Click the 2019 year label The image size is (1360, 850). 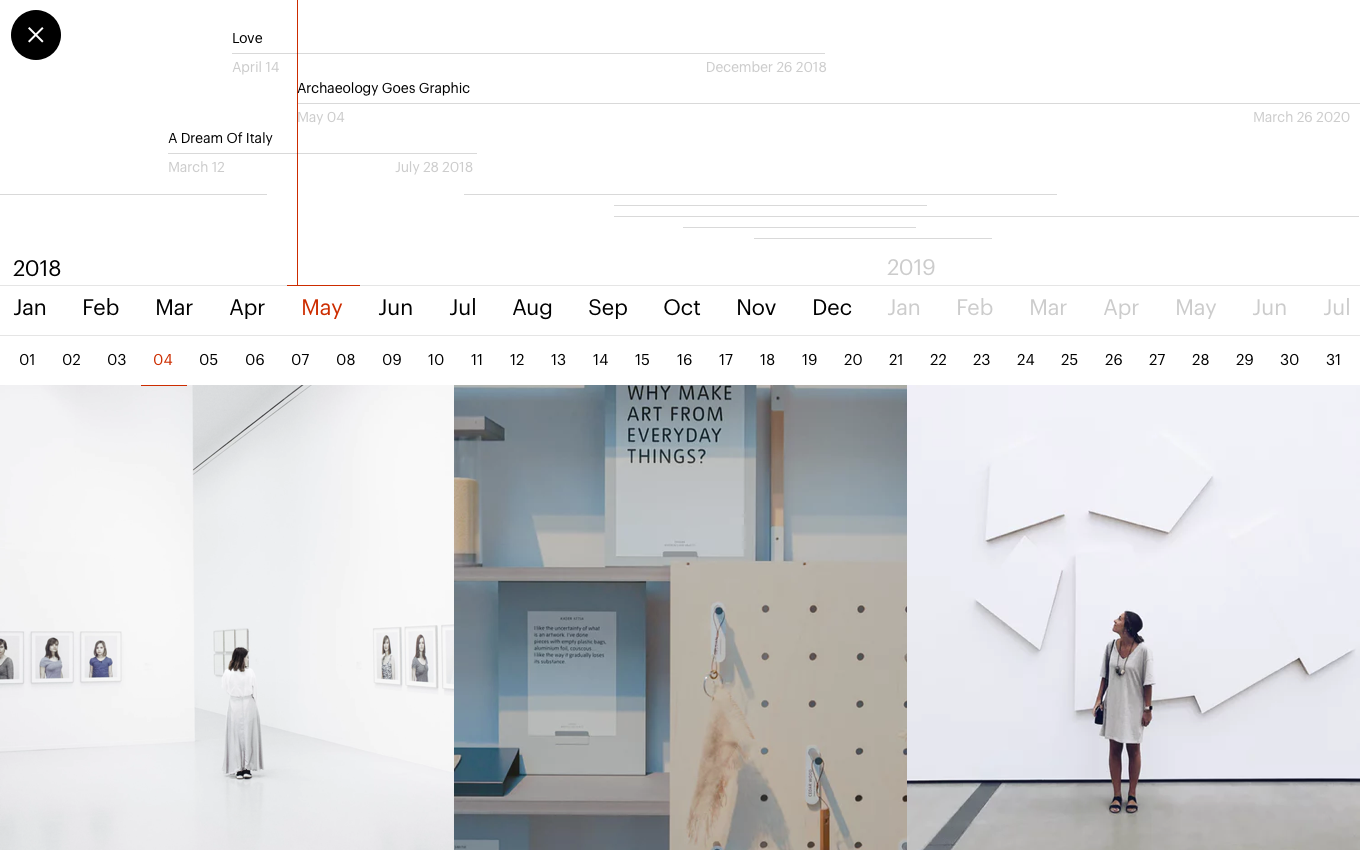point(911,268)
